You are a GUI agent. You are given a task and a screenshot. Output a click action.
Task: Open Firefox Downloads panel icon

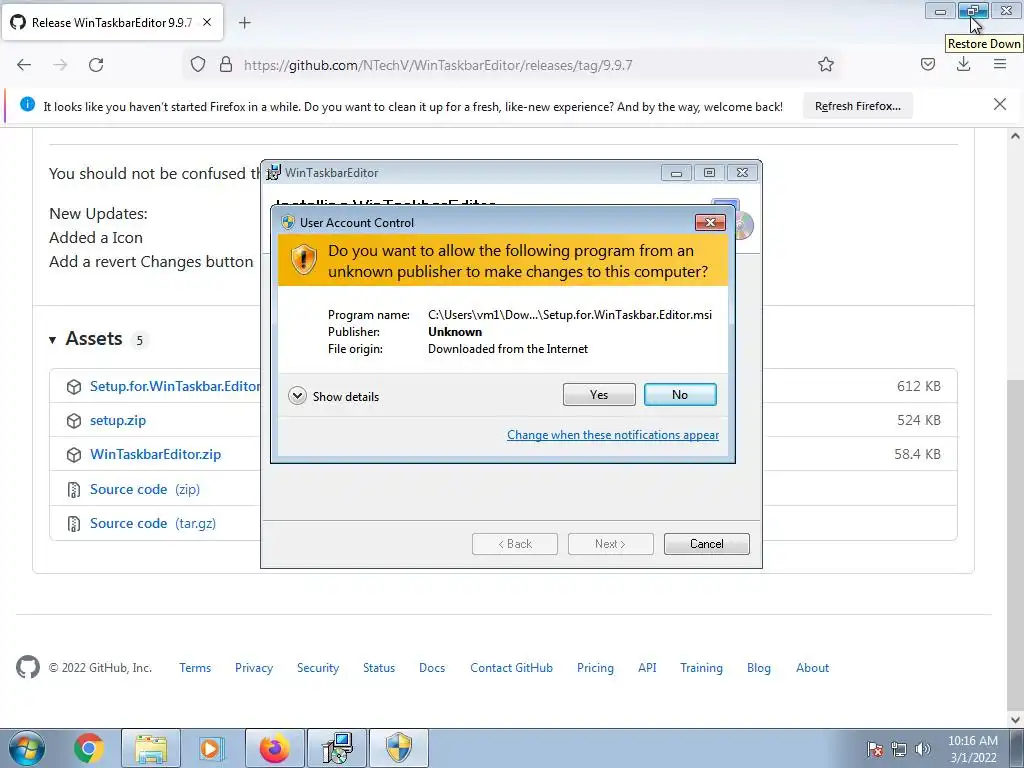point(963,64)
